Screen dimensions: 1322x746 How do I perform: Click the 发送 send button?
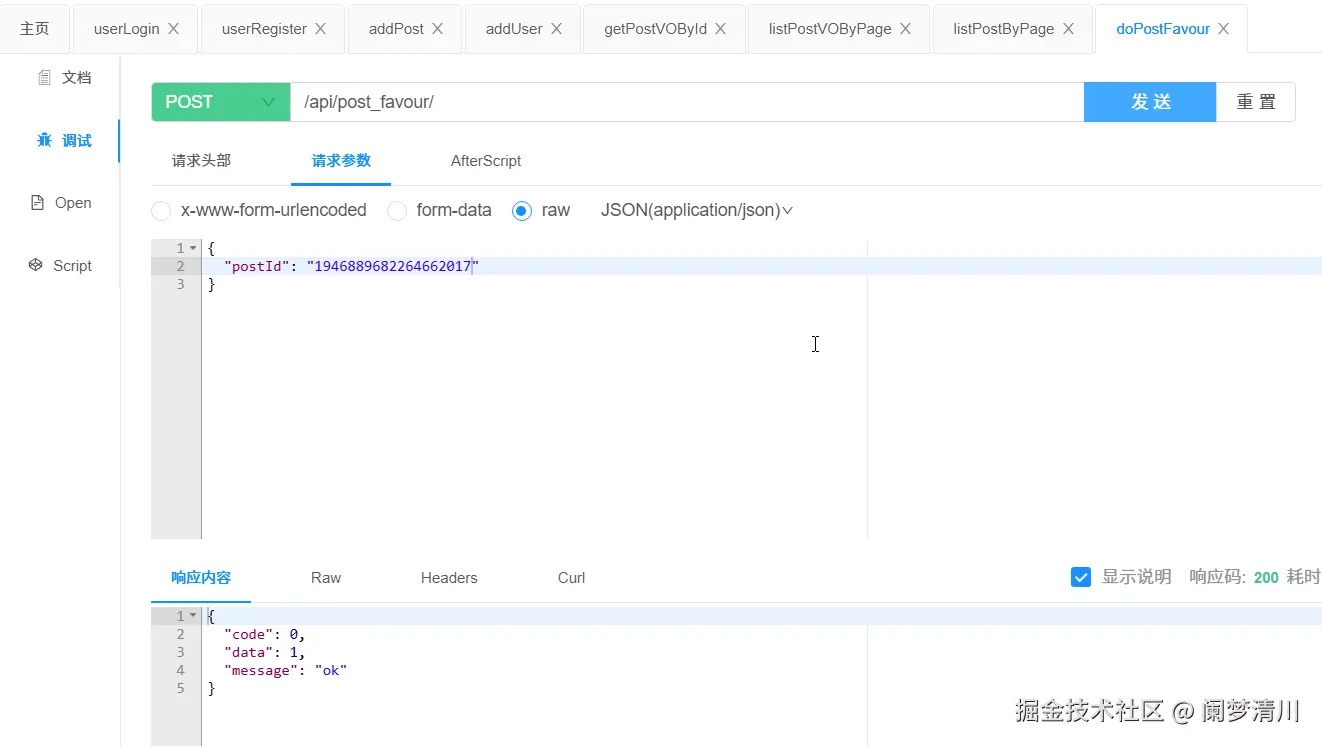(1150, 102)
